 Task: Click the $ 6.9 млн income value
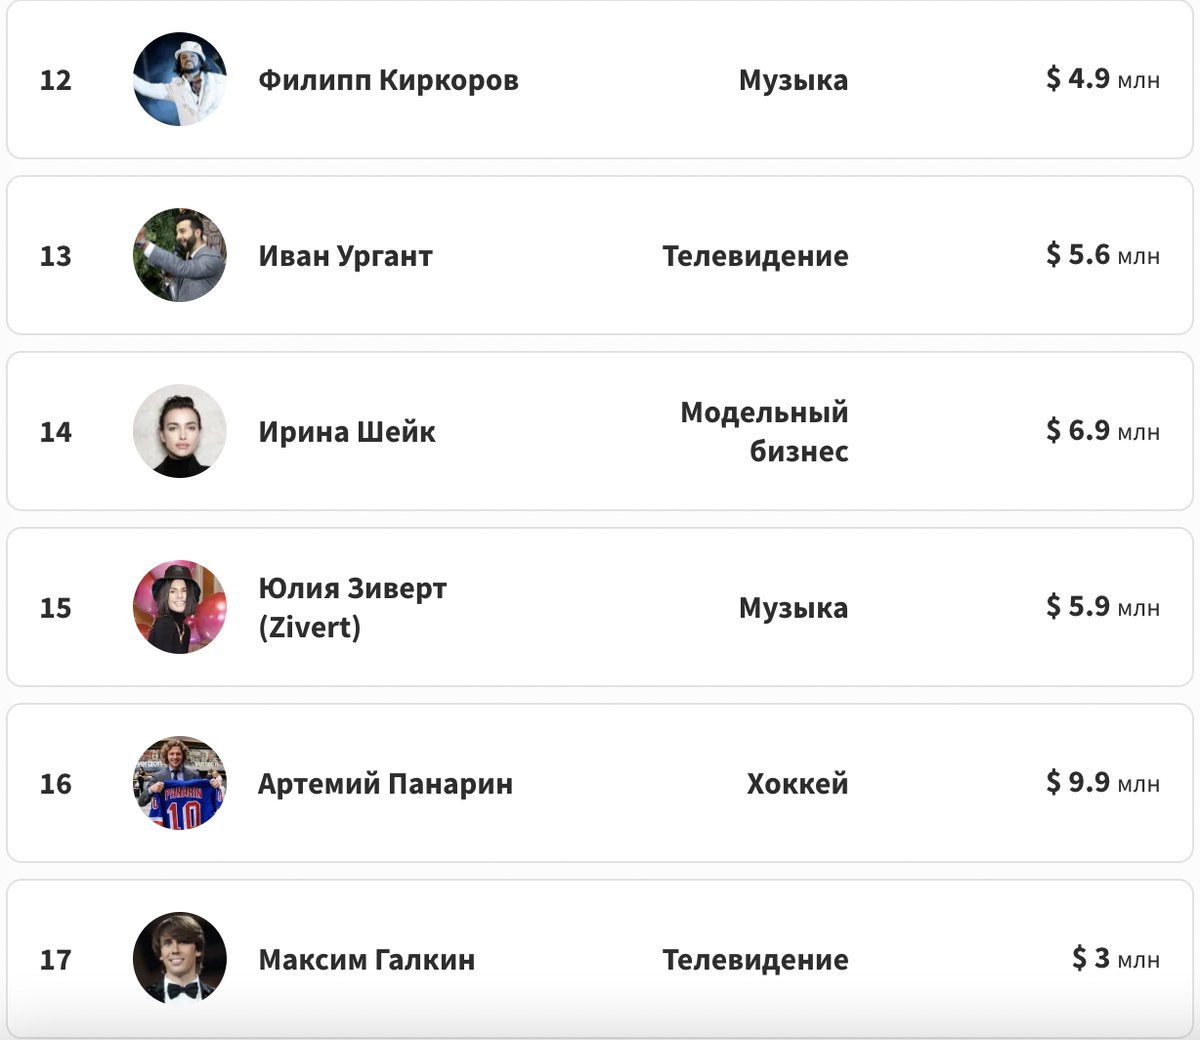tap(1102, 430)
